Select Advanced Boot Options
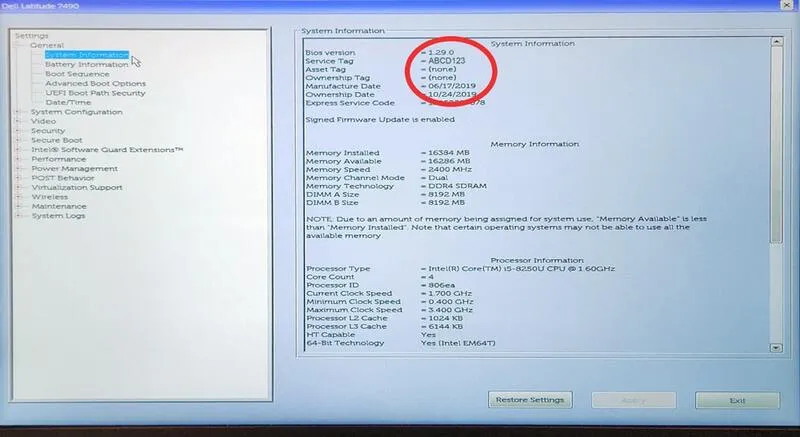The image size is (800, 437). coord(95,84)
